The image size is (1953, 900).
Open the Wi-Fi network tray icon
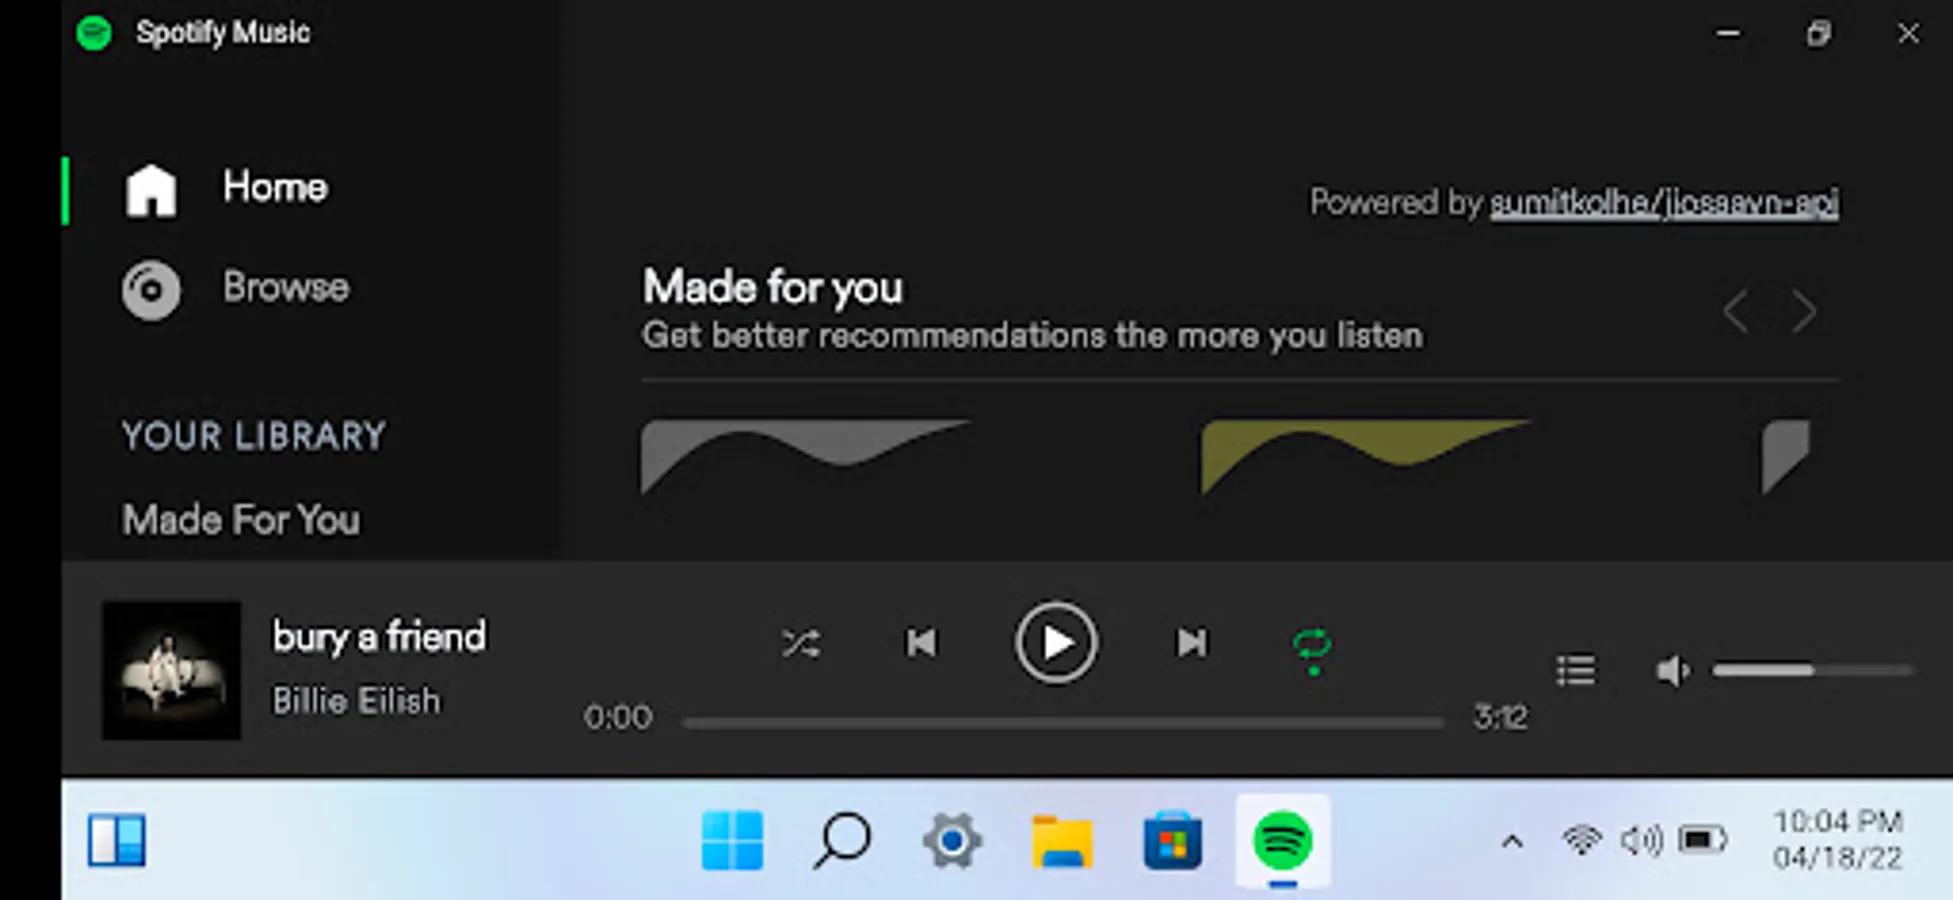[x=1581, y=840]
